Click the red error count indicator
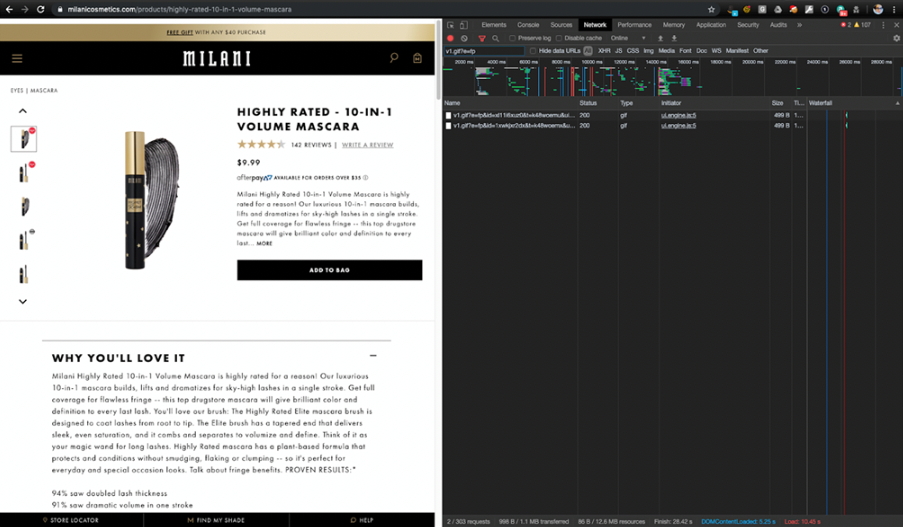This screenshot has width=903, height=527. coord(846,25)
